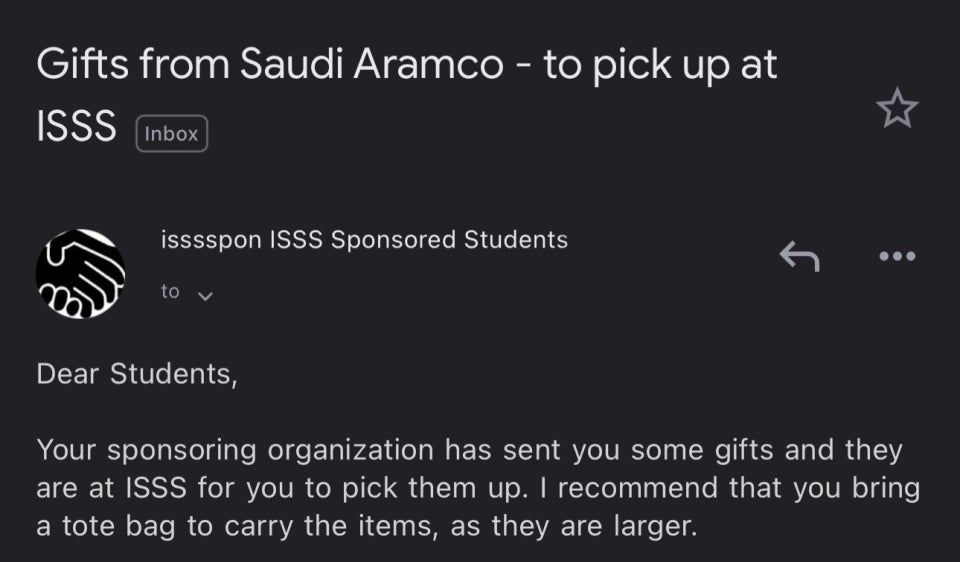Click the 'tote bag' sentence in body

[x=367, y=526]
